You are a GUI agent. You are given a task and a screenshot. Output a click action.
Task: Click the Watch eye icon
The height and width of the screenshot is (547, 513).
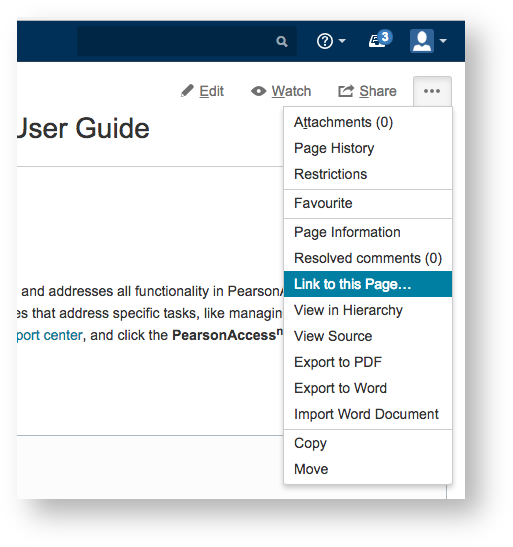coord(258,91)
